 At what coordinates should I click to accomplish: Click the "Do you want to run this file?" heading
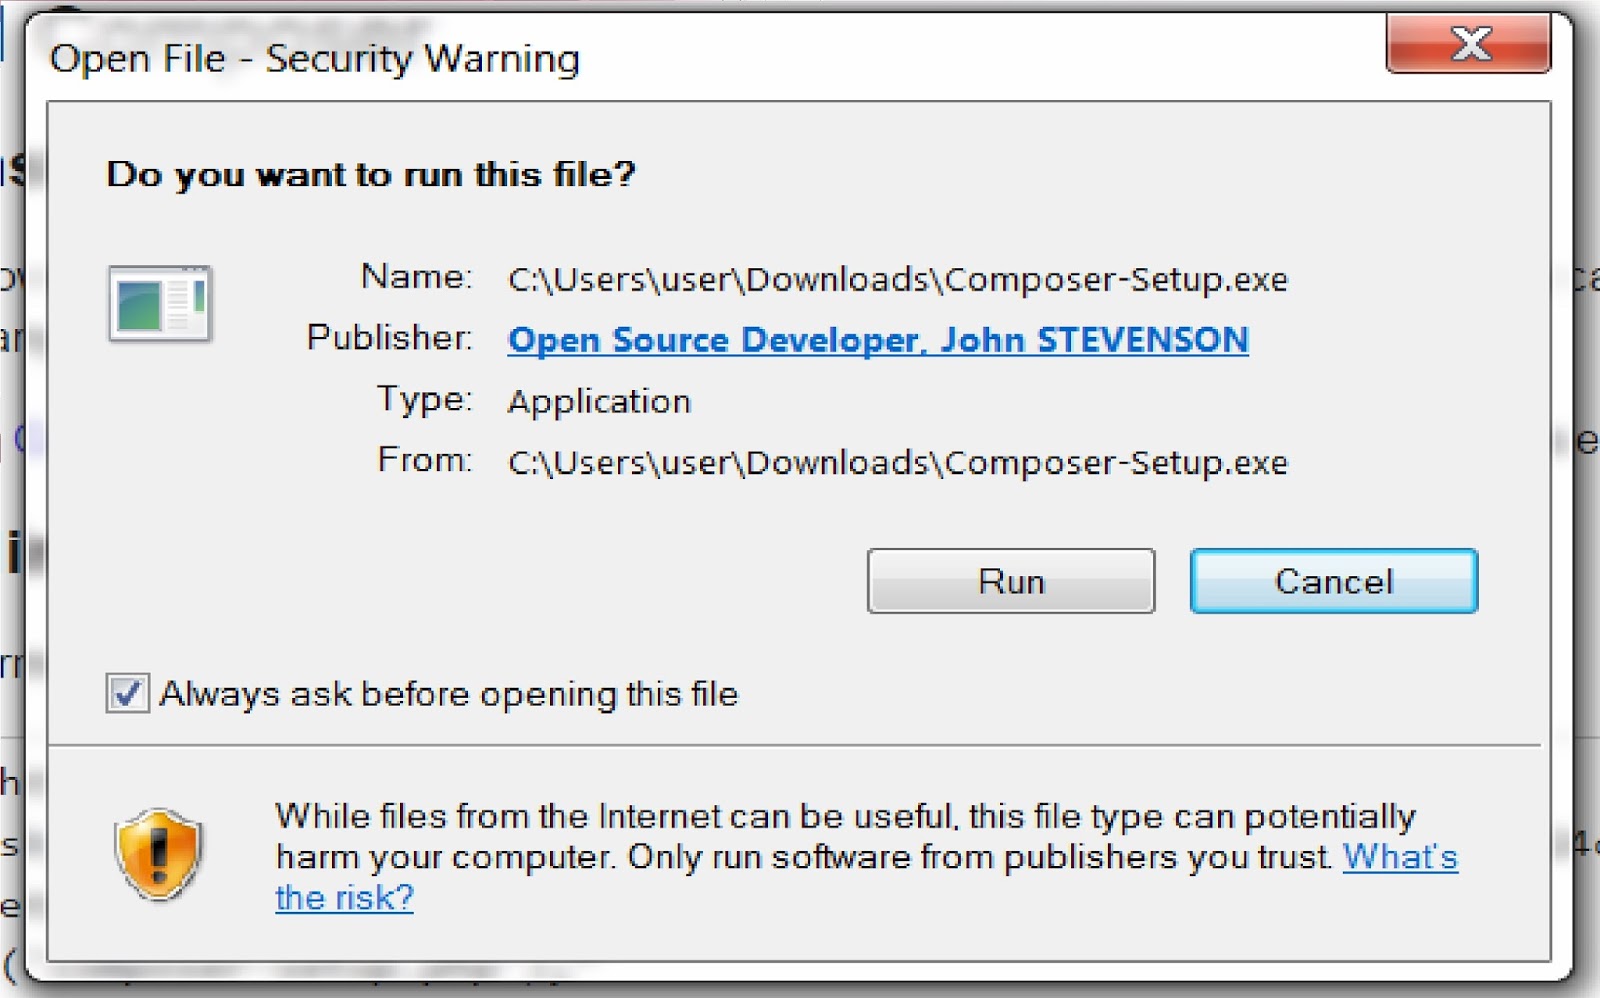(x=371, y=175)
